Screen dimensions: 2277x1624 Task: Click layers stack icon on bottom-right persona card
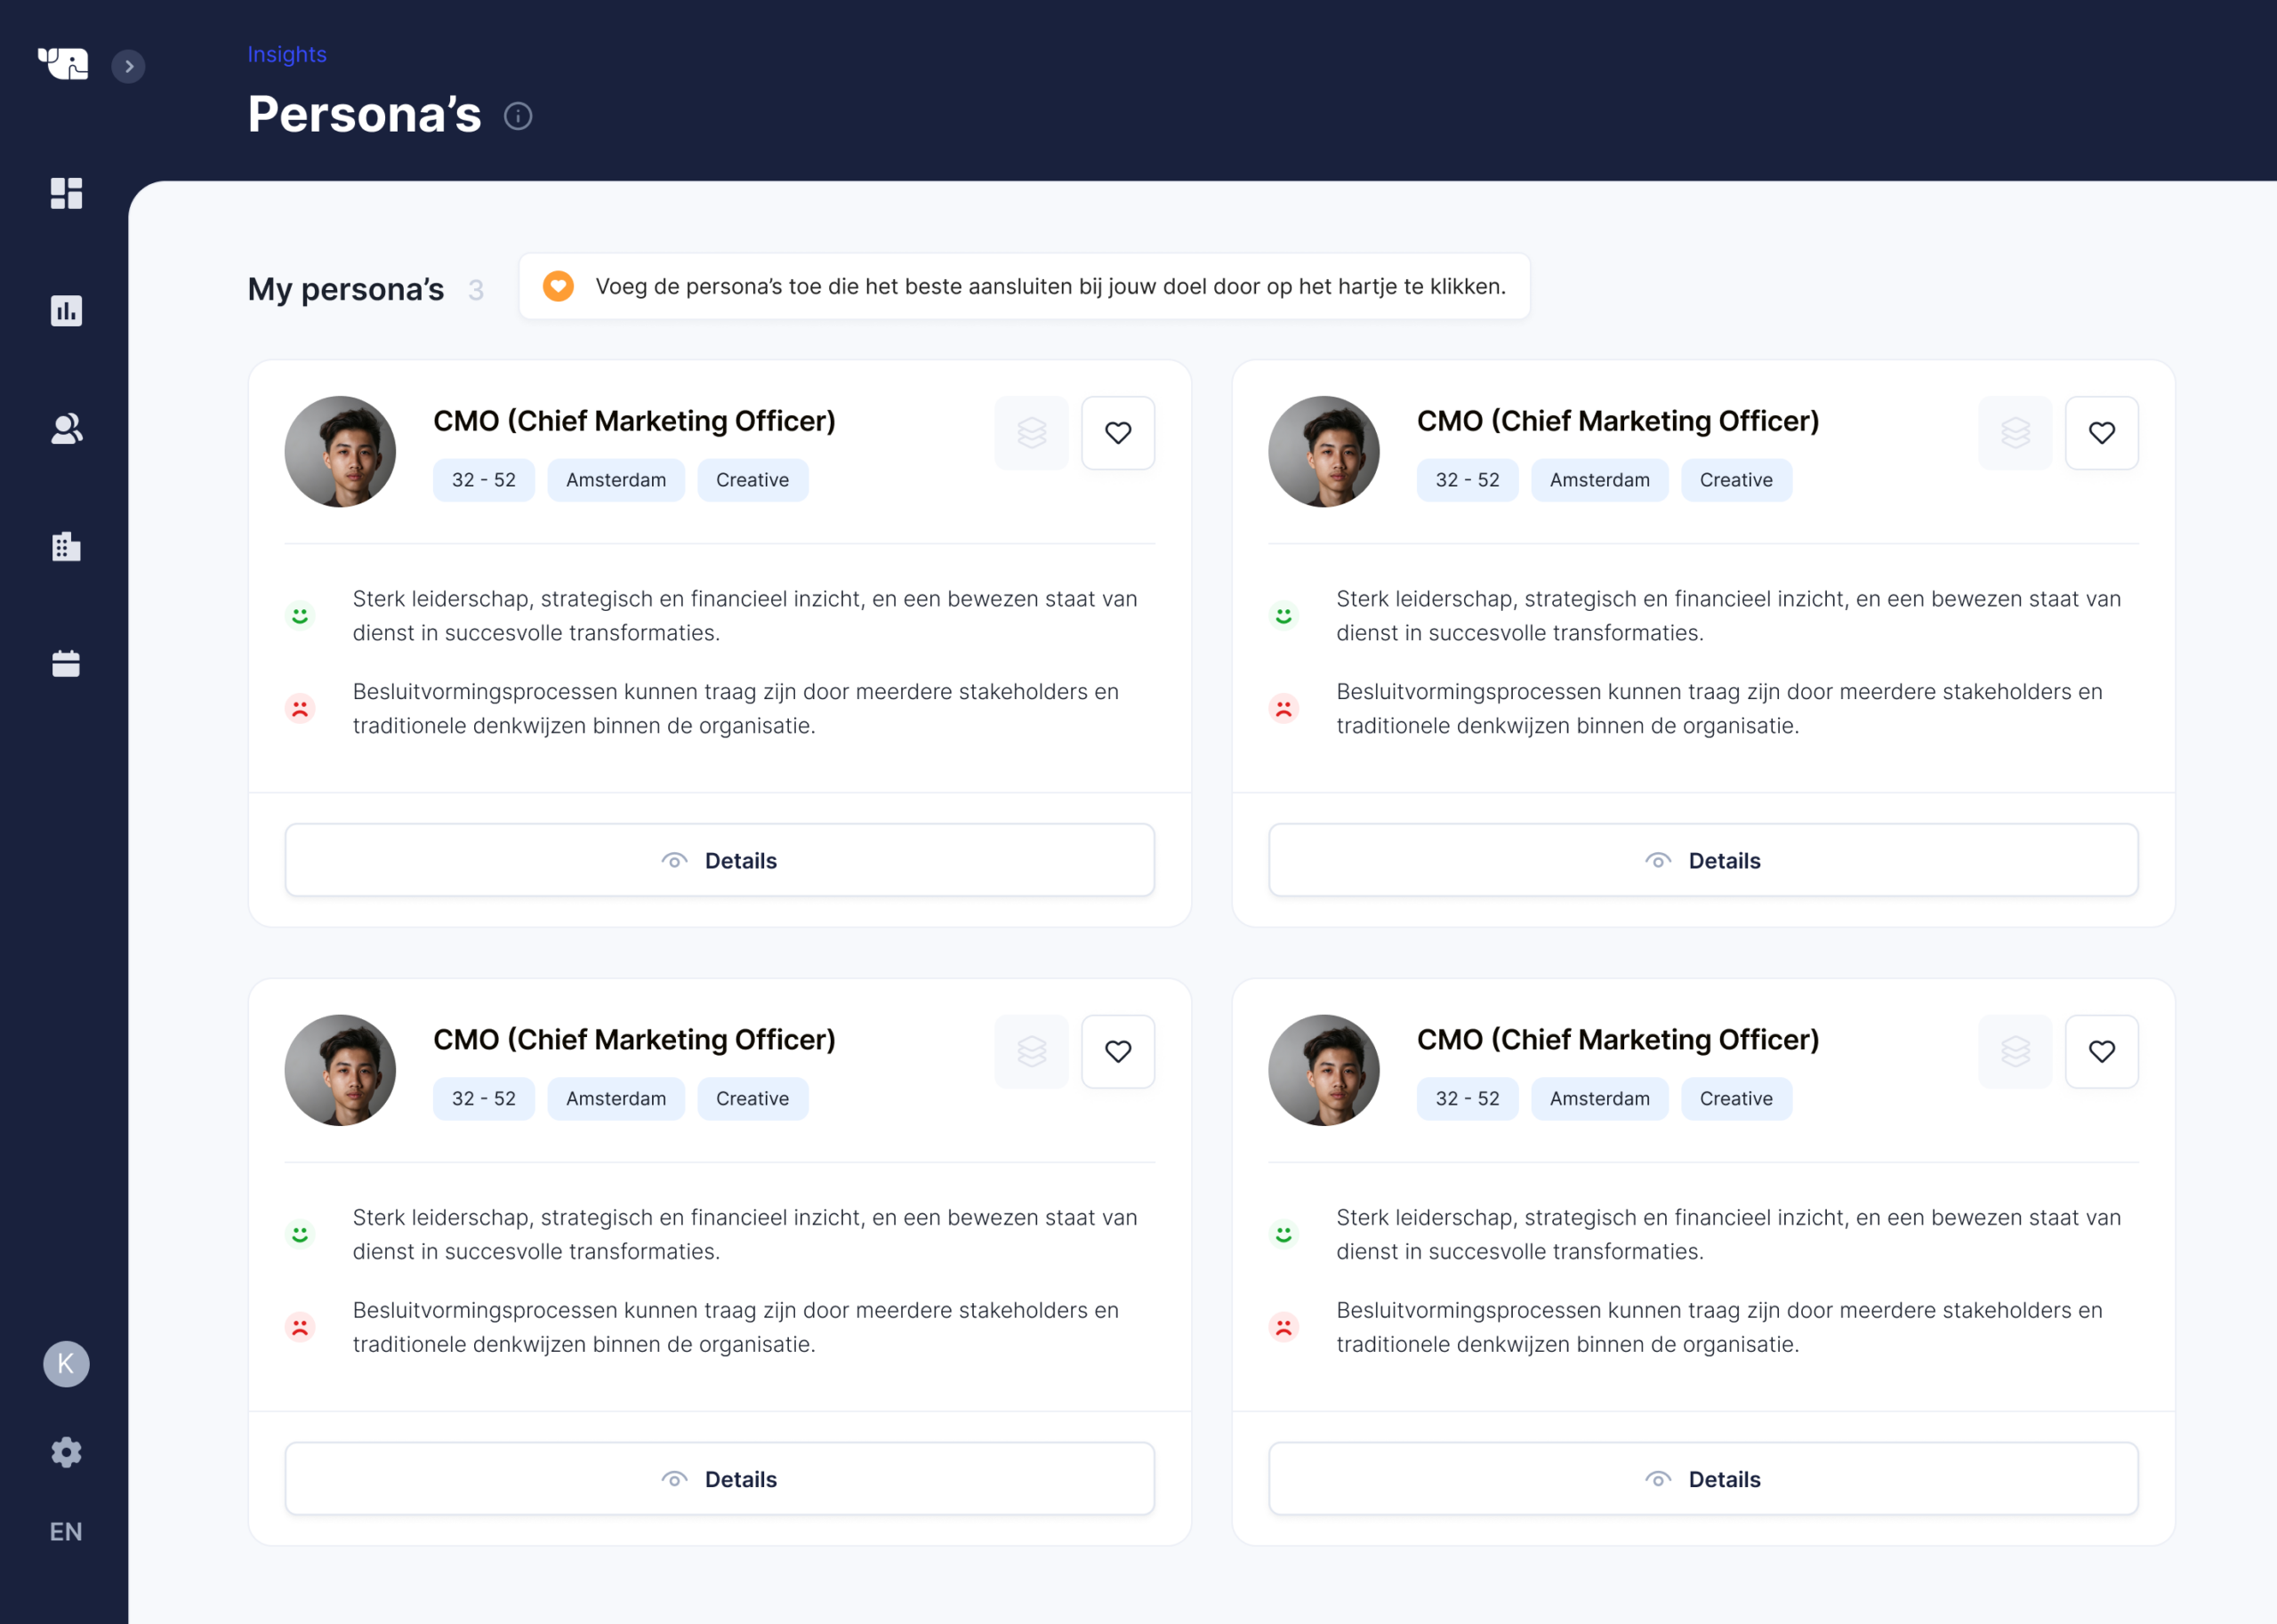(2015, 1052)
